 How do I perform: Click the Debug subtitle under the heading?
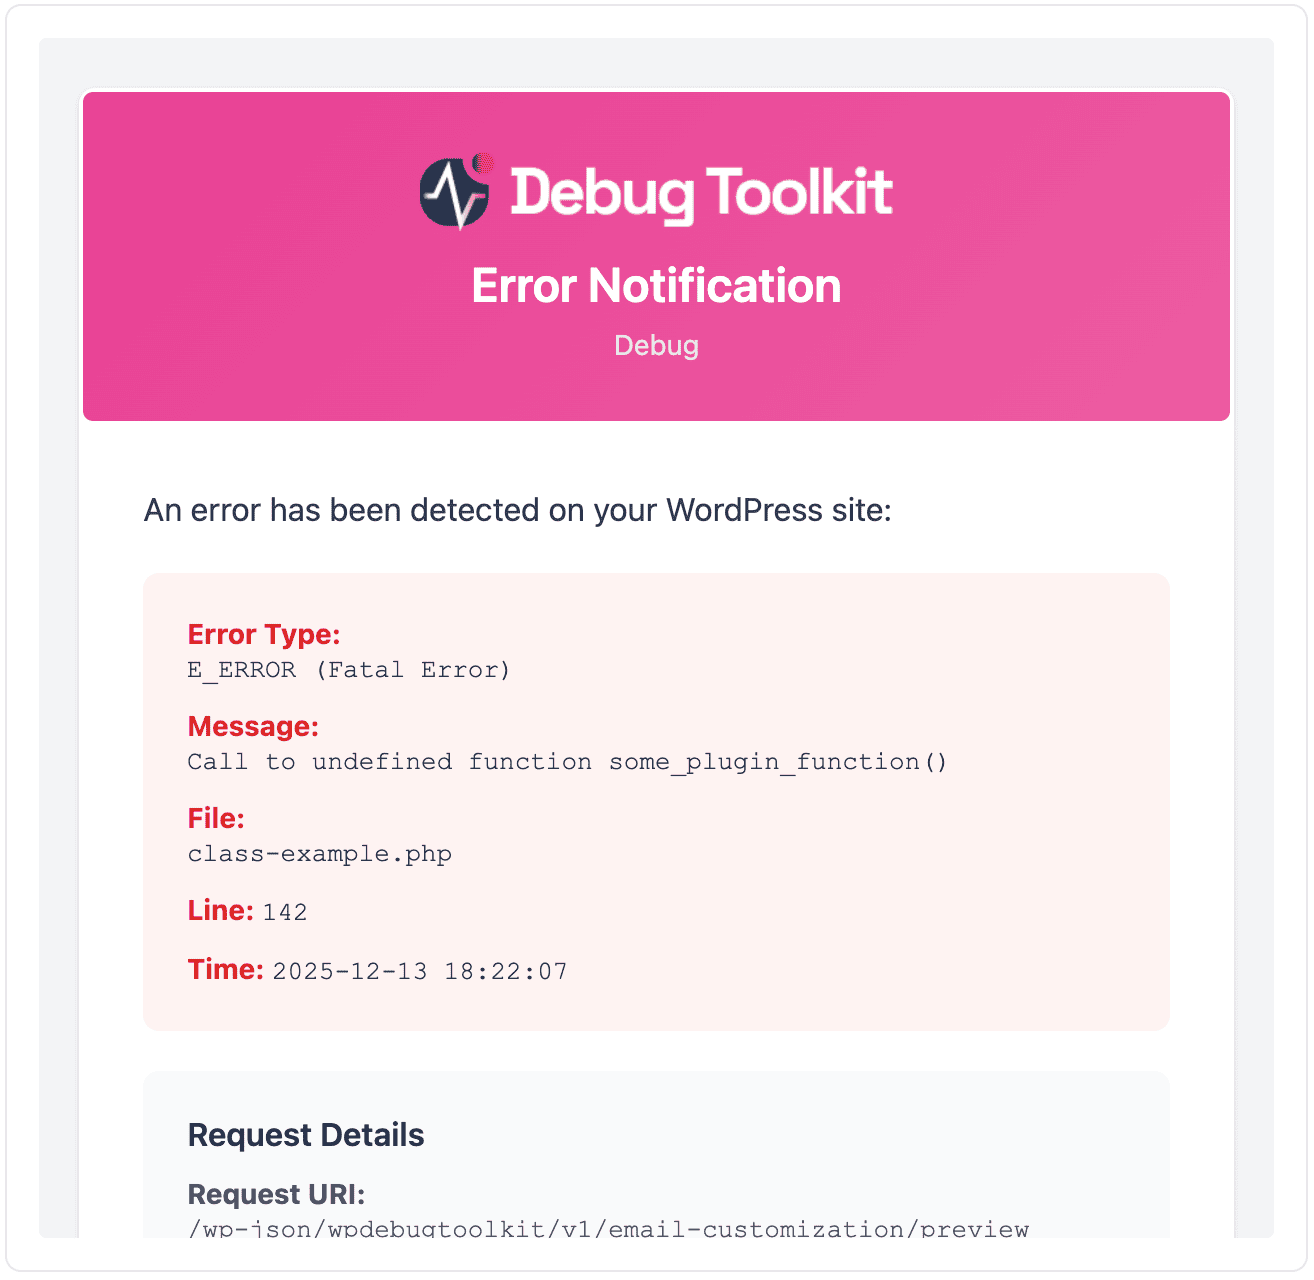(656, 346)
